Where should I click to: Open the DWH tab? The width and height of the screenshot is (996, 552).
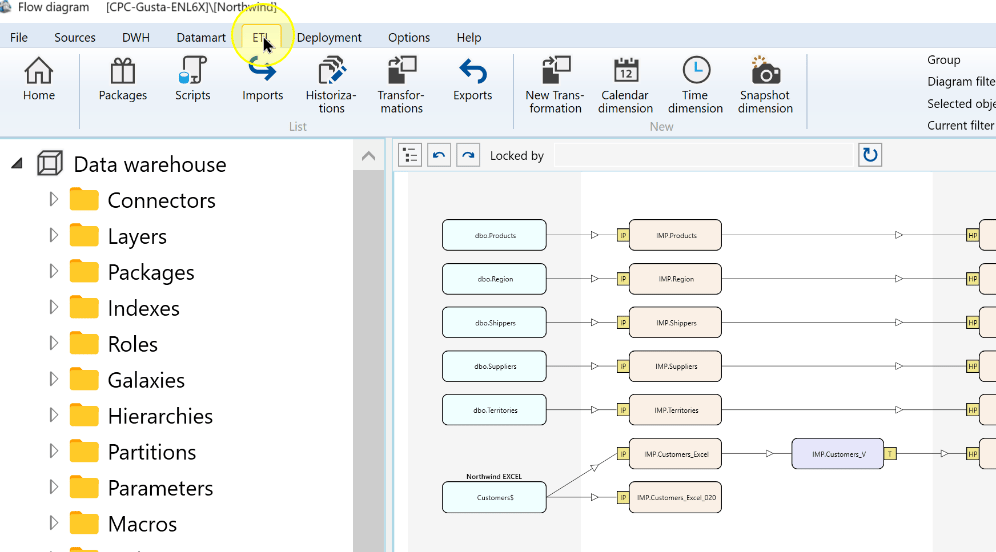(x=136, y=37)
